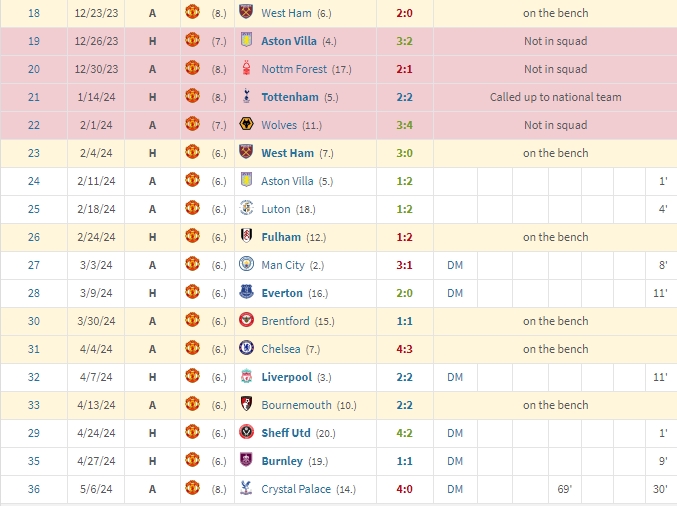Click the Manchester United crest in matchday 18 row

(x=192, y=12)
